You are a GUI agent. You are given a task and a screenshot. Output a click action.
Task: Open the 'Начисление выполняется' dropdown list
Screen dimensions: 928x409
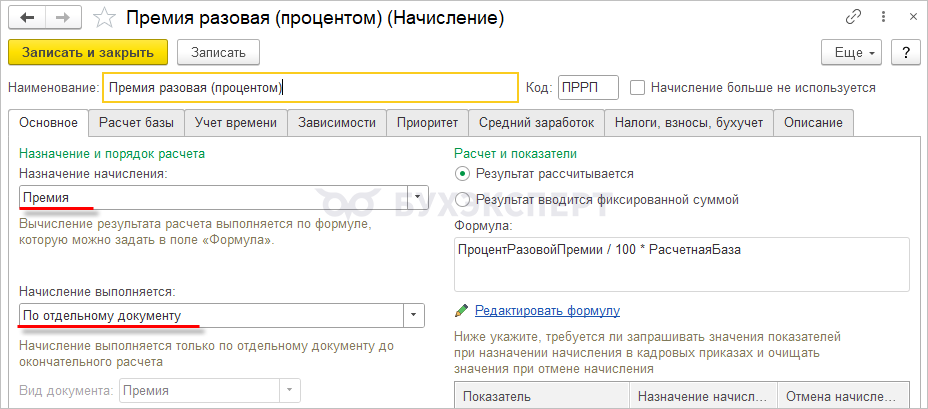(414, 316)
